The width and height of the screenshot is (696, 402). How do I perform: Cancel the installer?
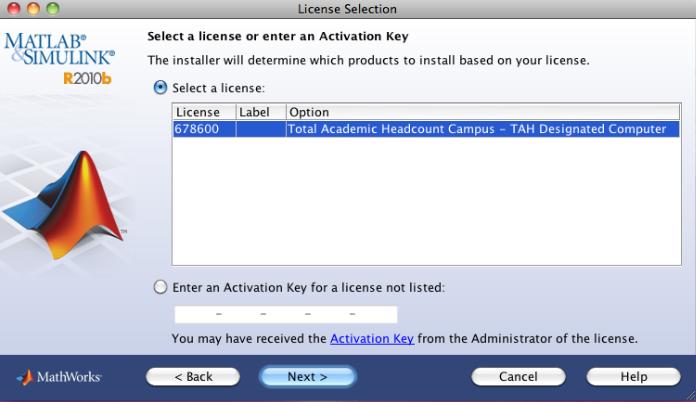[518, 377]
